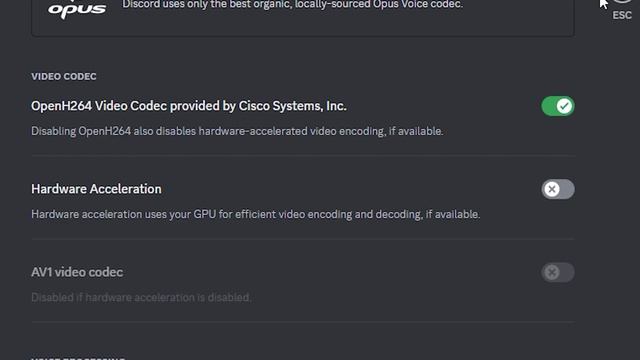This screenshot has height=360, width=640.
Task: Disable the OpenH264 Video Codec toggle
Action: pos(558,106)
